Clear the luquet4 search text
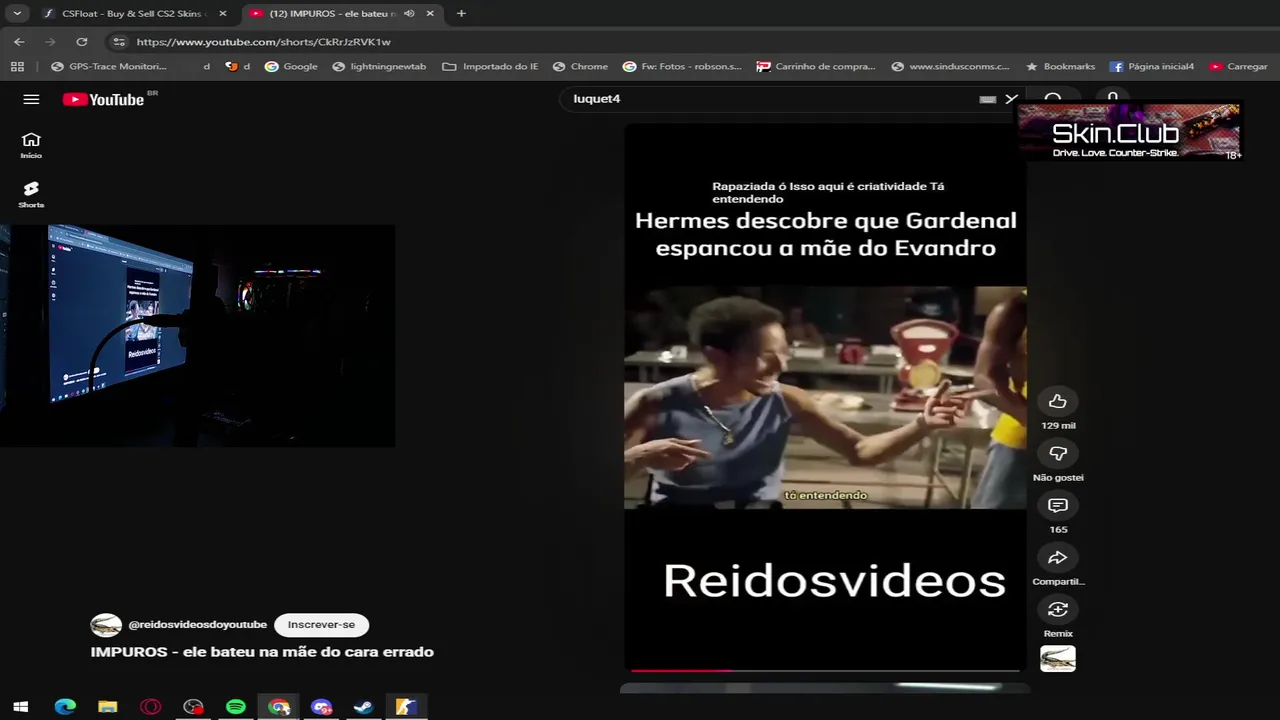 (x=1011, y=99)
